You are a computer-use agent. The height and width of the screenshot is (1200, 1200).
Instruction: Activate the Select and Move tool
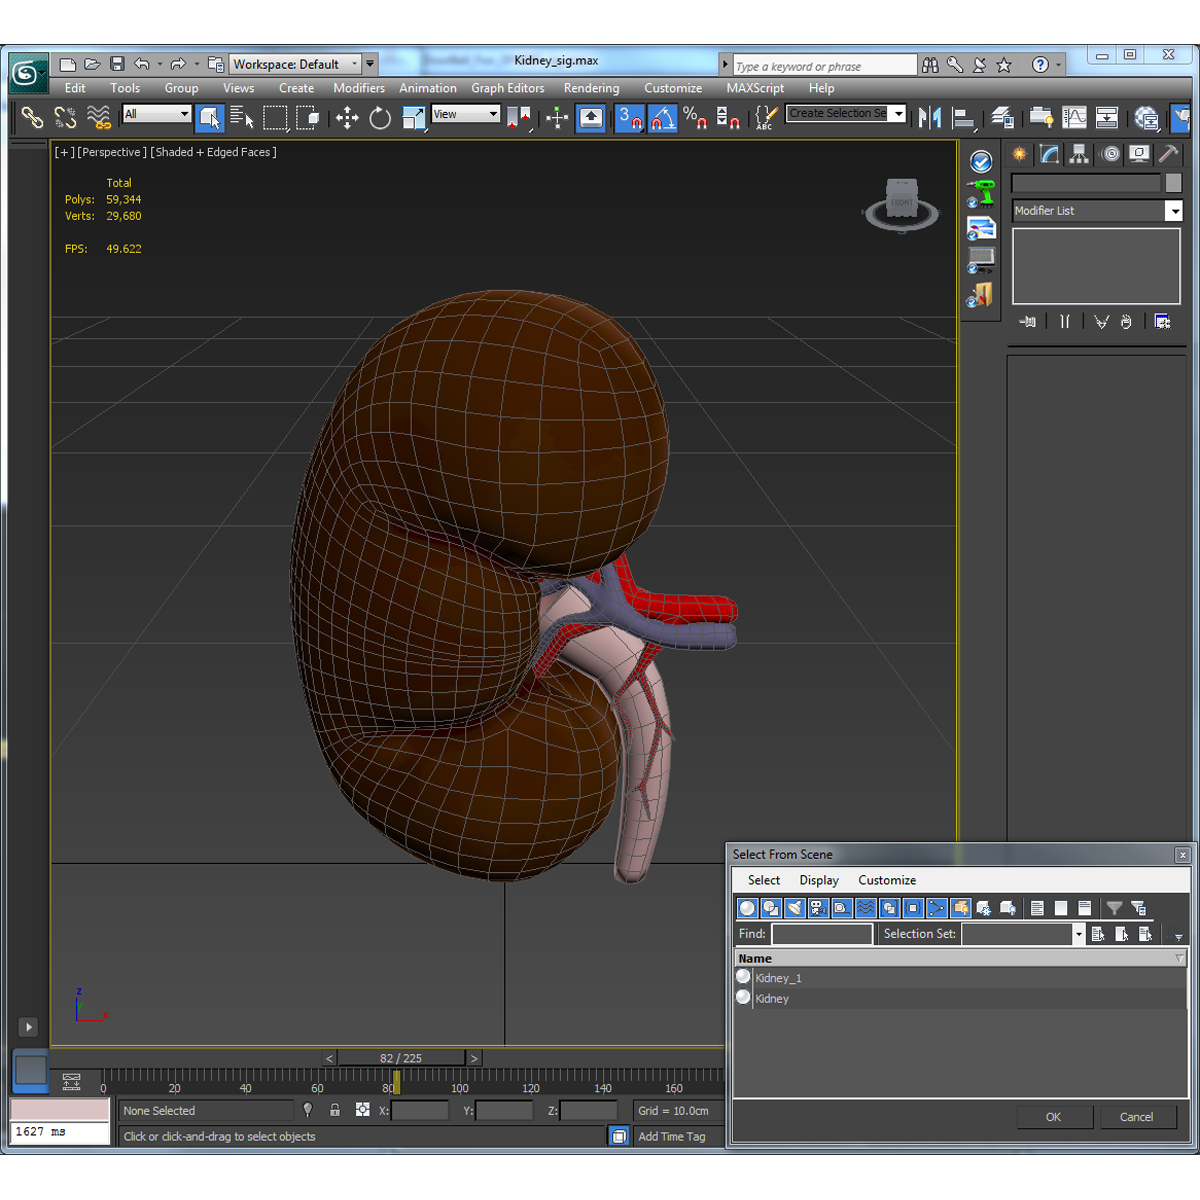pyautogui.click(x=347, y=118)
